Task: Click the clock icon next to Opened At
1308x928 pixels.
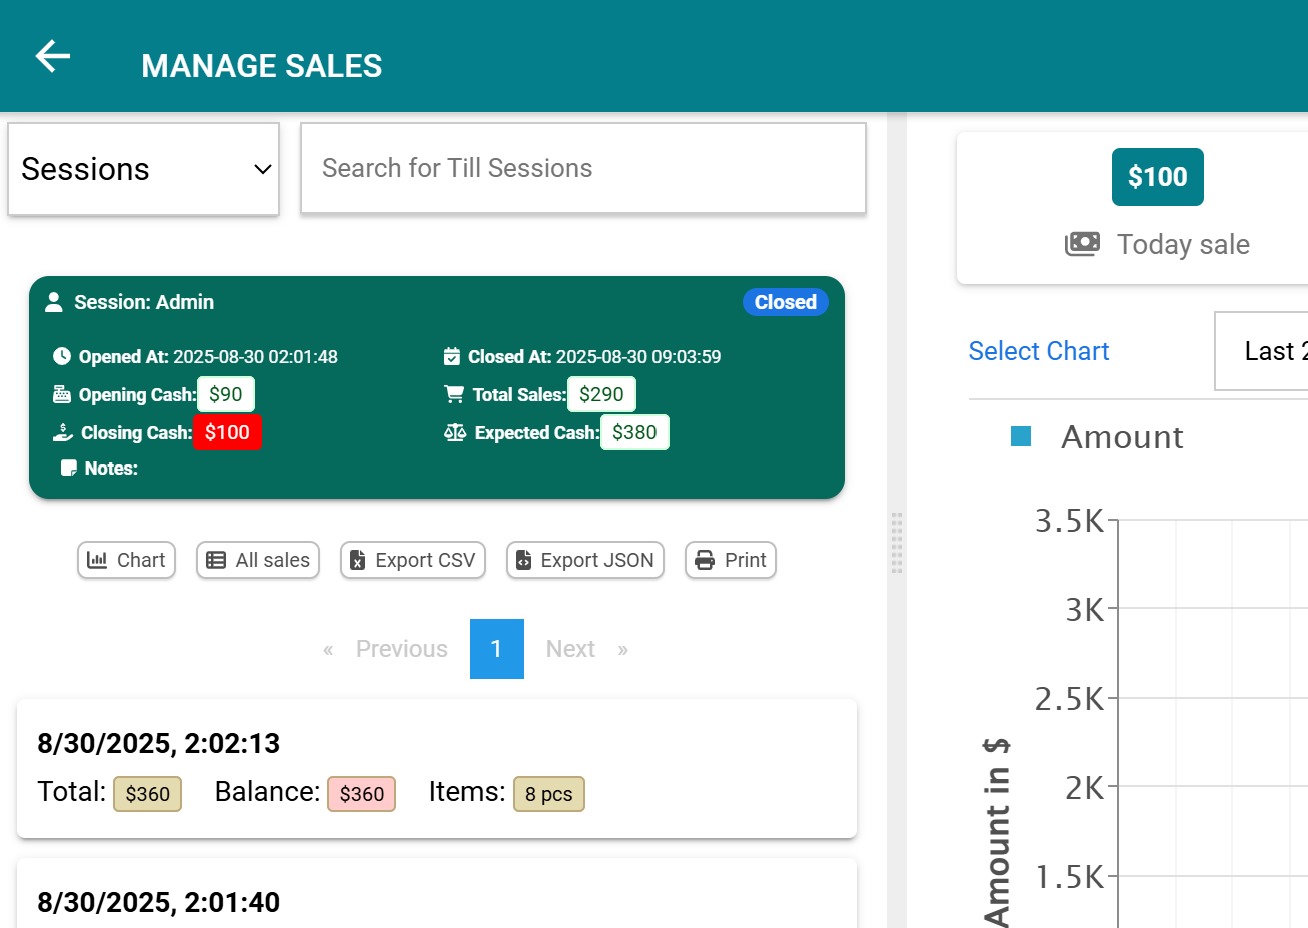Action: tap(62, 356)
